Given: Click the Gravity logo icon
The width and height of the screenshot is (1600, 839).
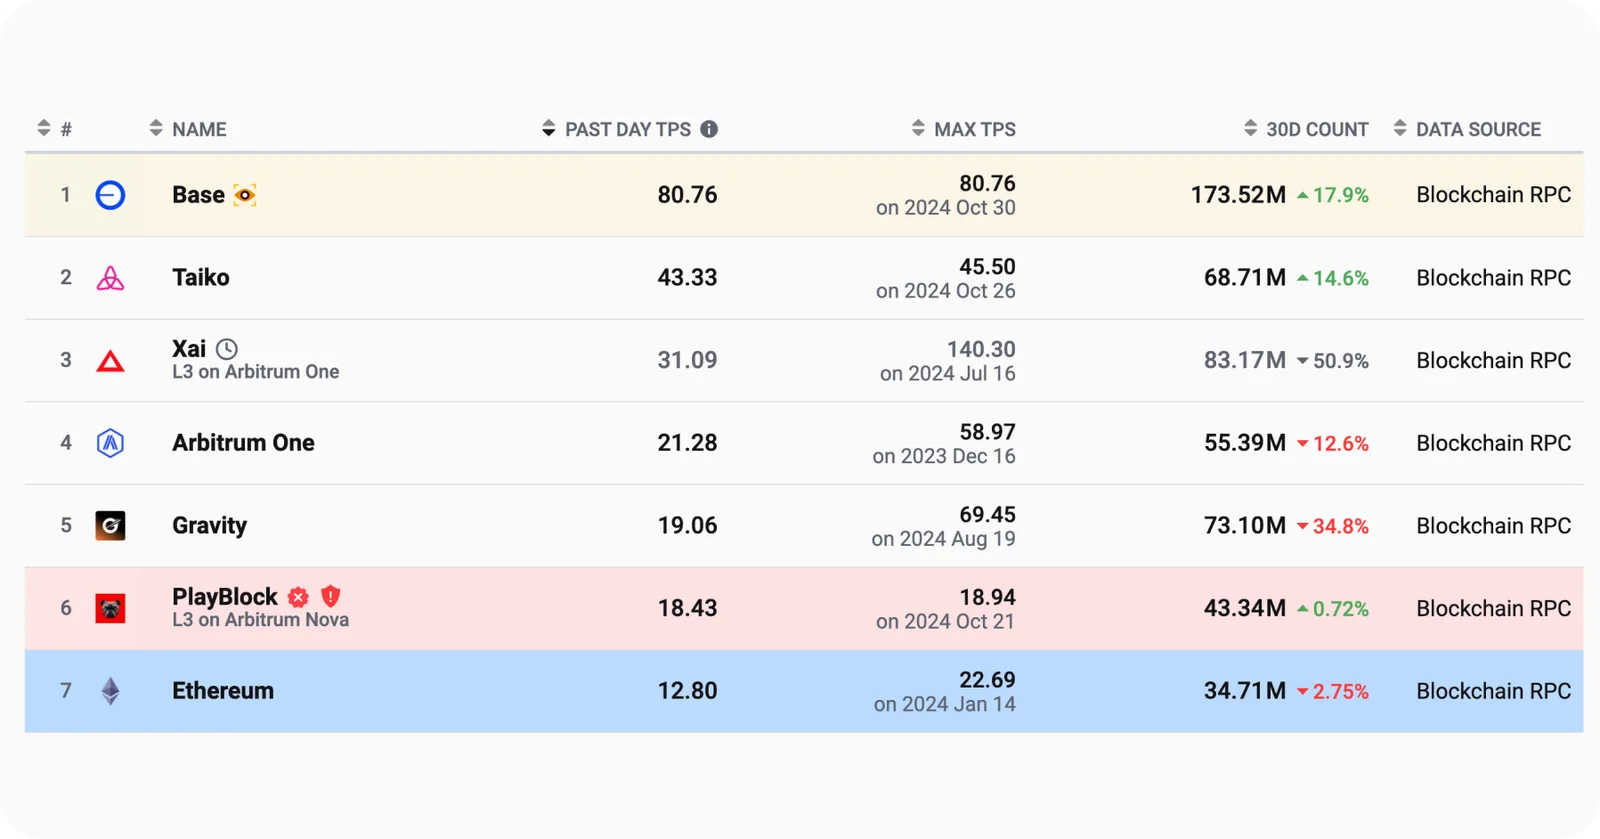Looking at the screenshot, I should [110, 526].
